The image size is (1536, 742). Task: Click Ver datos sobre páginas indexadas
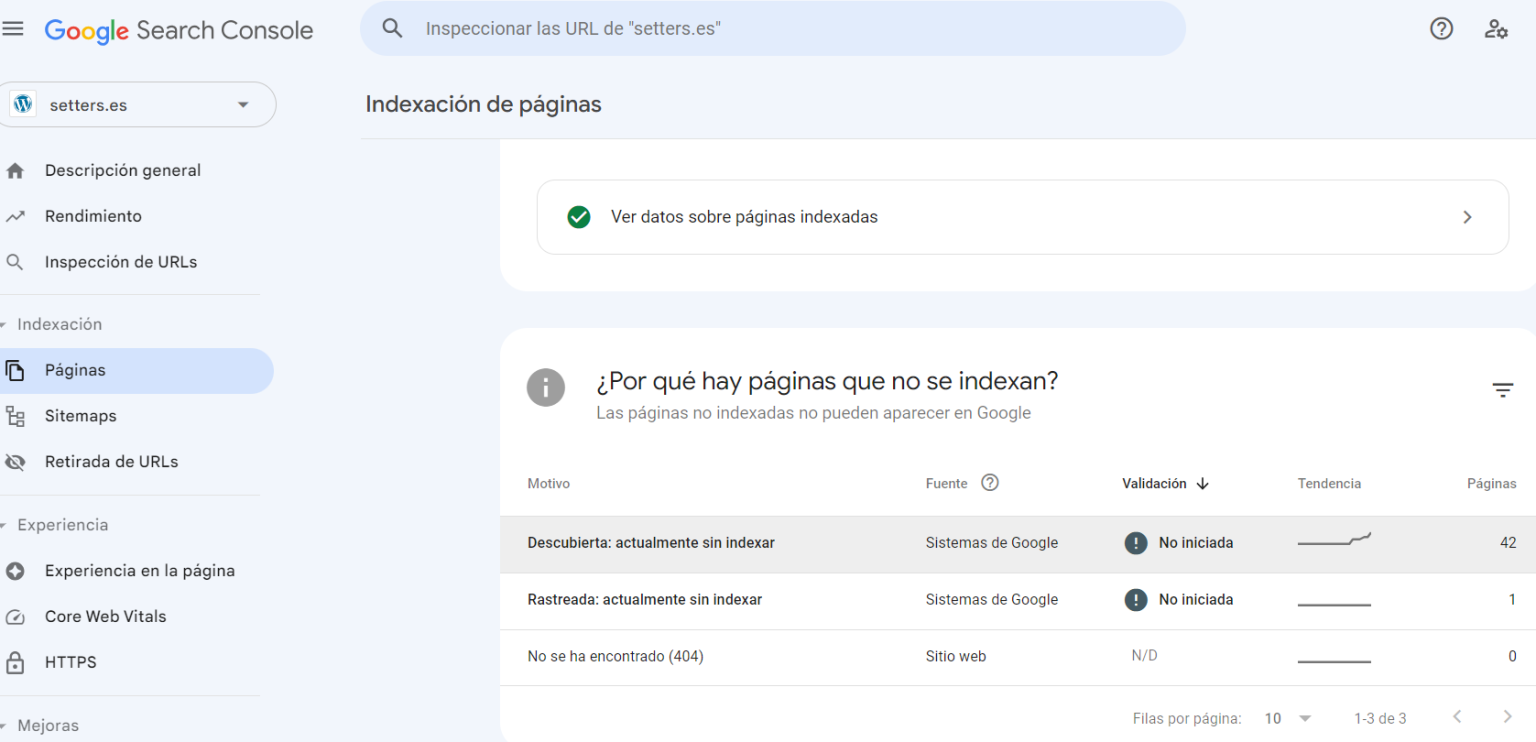tap(1022, 217)
